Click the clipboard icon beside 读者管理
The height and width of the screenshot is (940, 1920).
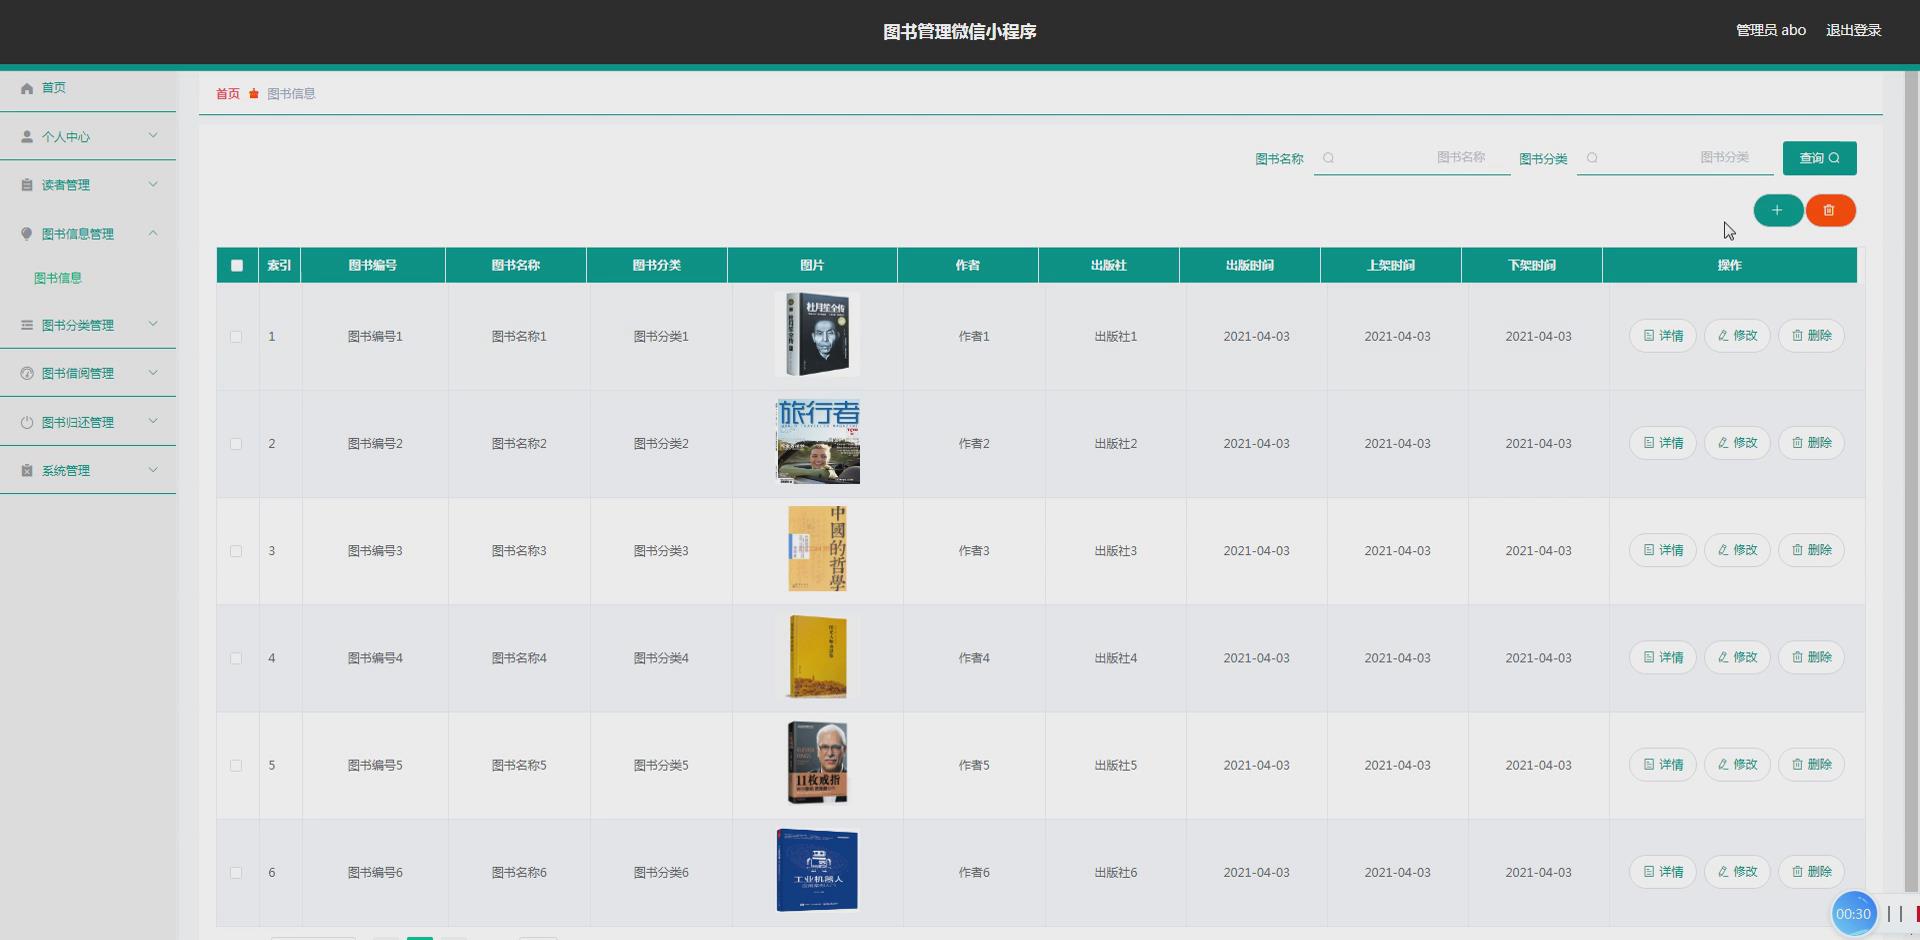click(x=27, y=185)
